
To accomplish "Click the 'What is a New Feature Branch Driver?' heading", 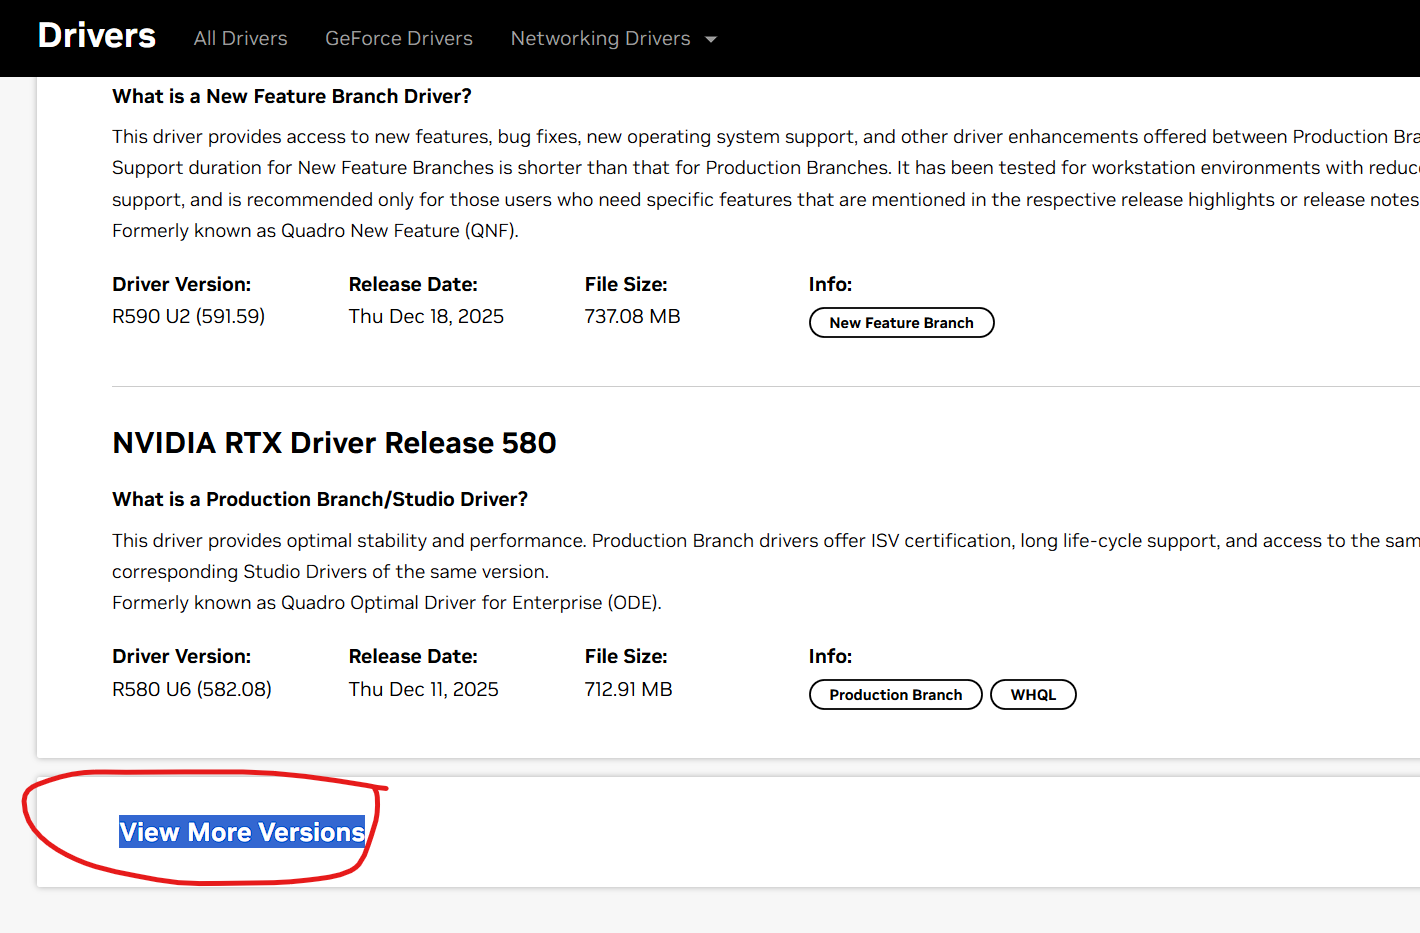I will [292, 96].
